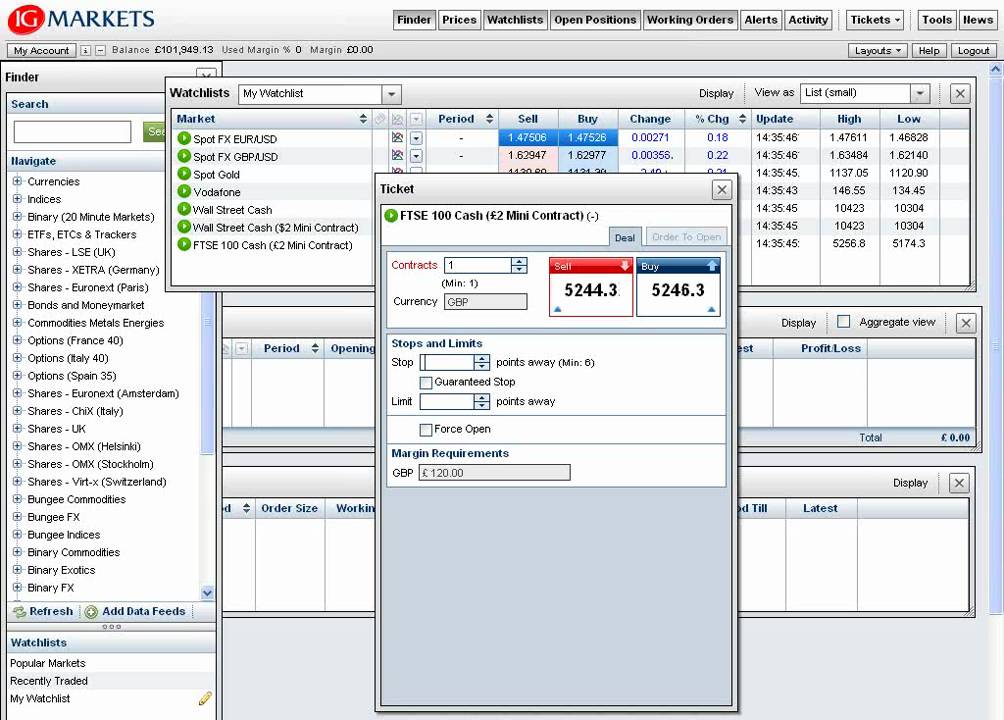Click green icon for Wall Street Cash $2 Mini

(184, 226)
